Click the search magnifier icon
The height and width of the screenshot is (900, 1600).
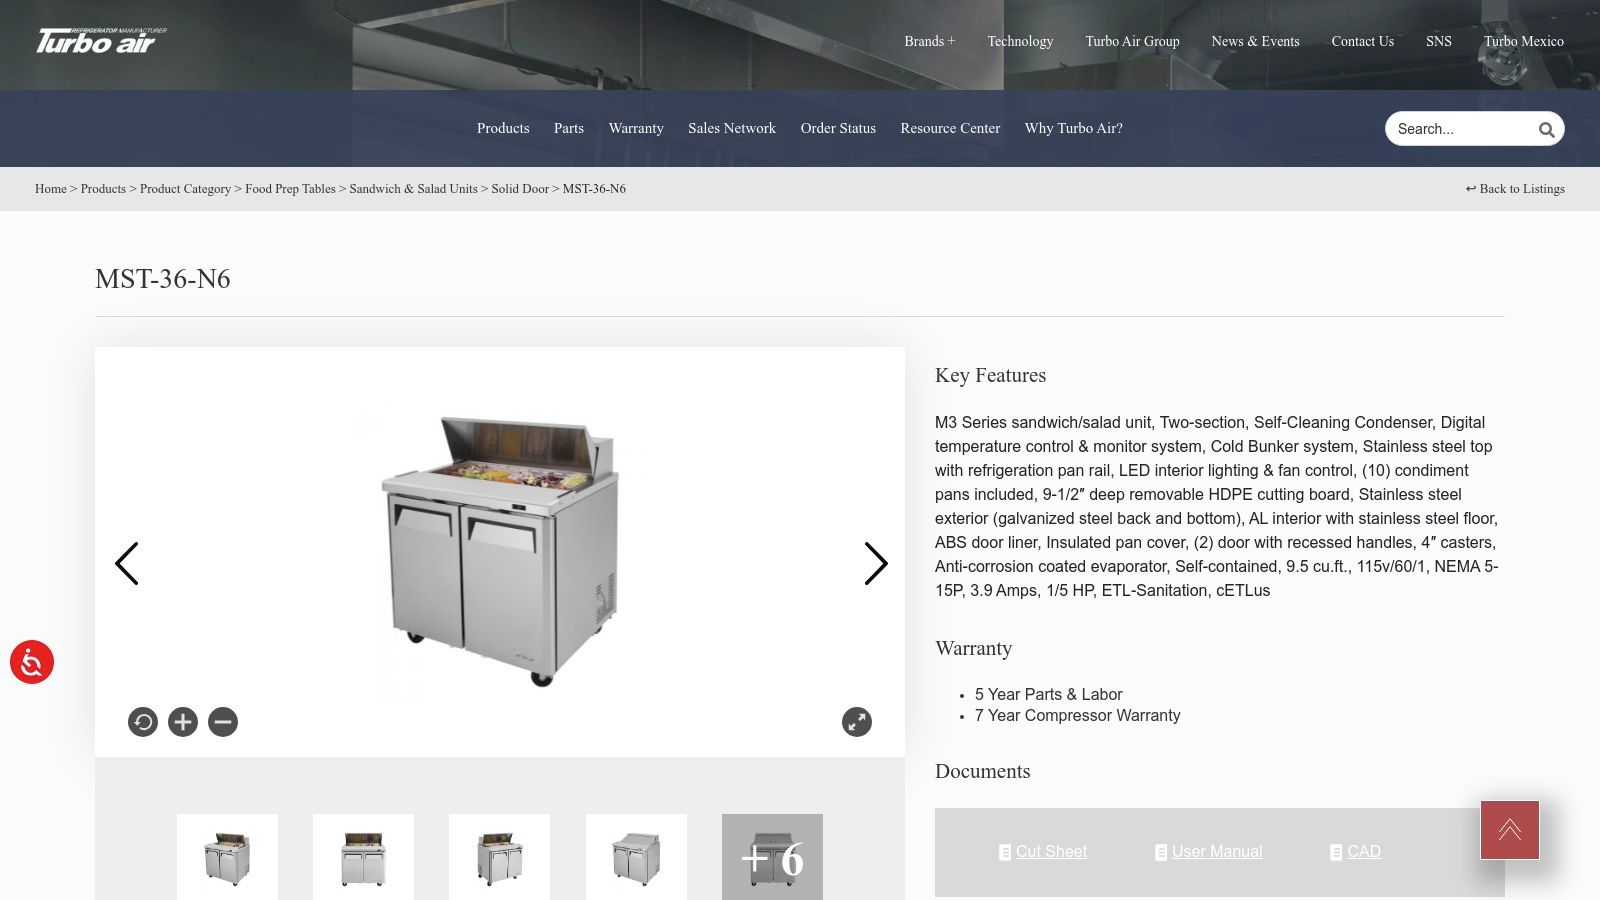[x=1546, y=129]
